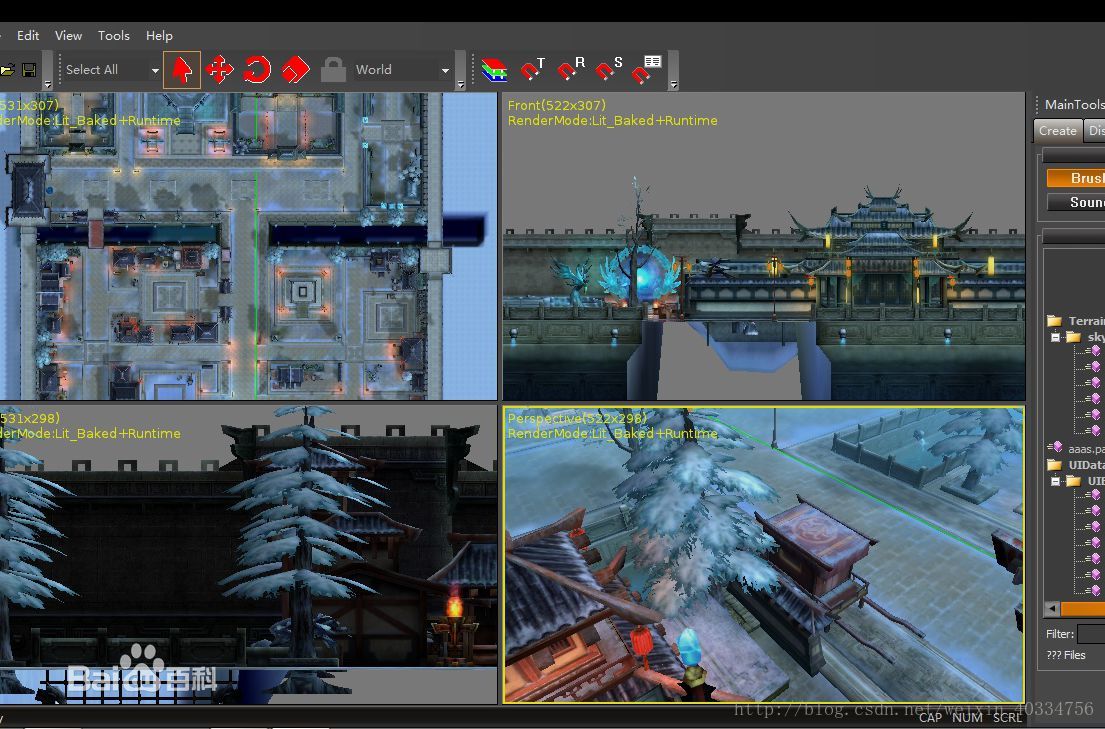Click in the Filter input field

coord(1090,633)
